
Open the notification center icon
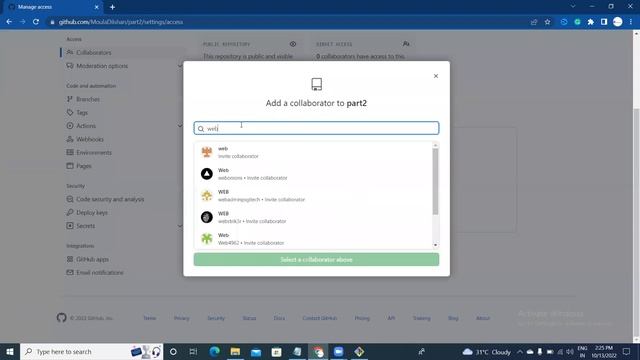click(627, 351)
